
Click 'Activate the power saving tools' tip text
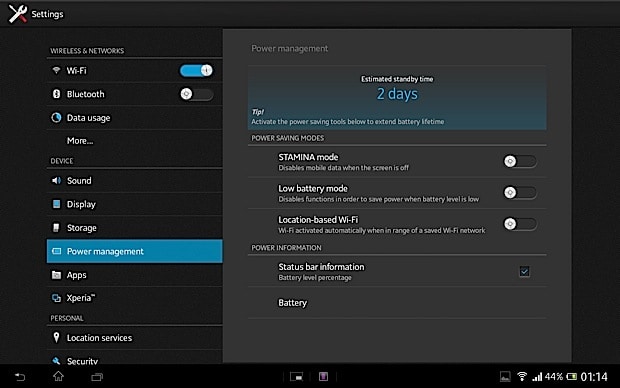pos(348,121)
